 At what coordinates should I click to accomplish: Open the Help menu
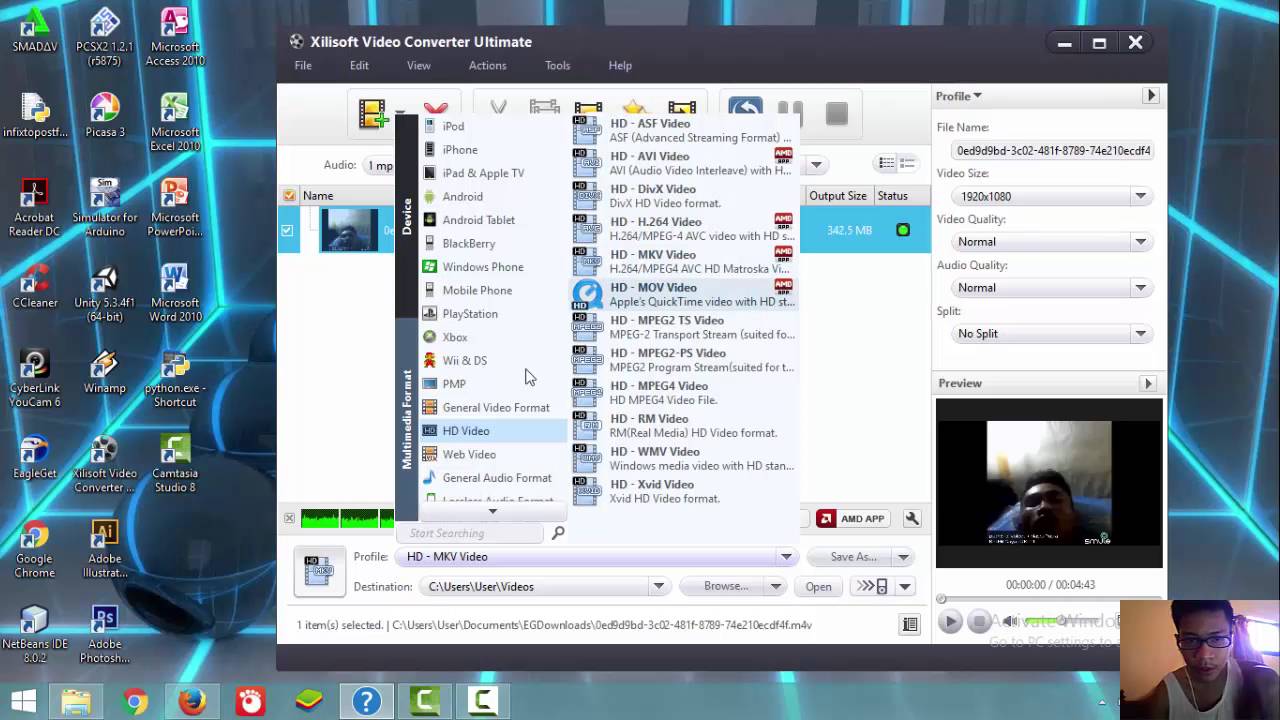coord(620,65)
